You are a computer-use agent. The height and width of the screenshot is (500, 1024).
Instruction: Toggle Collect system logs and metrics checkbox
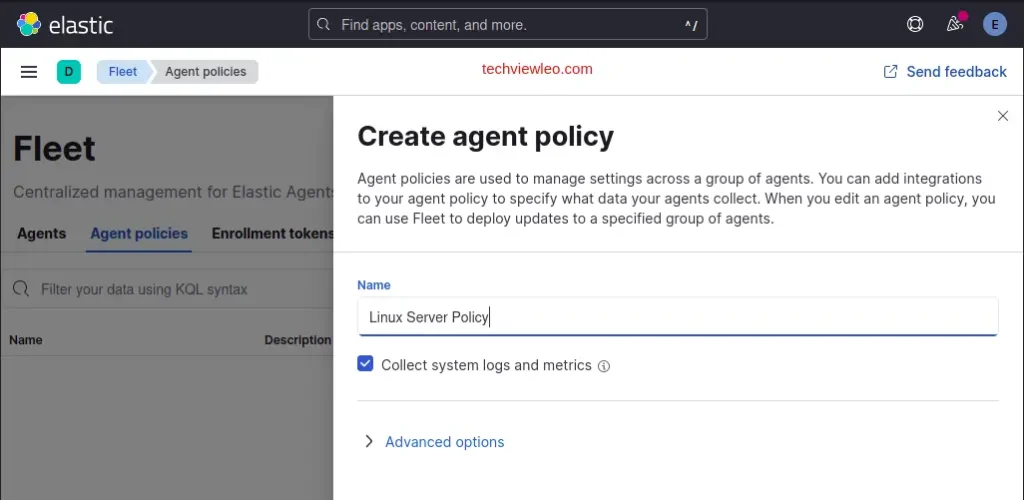366,365
